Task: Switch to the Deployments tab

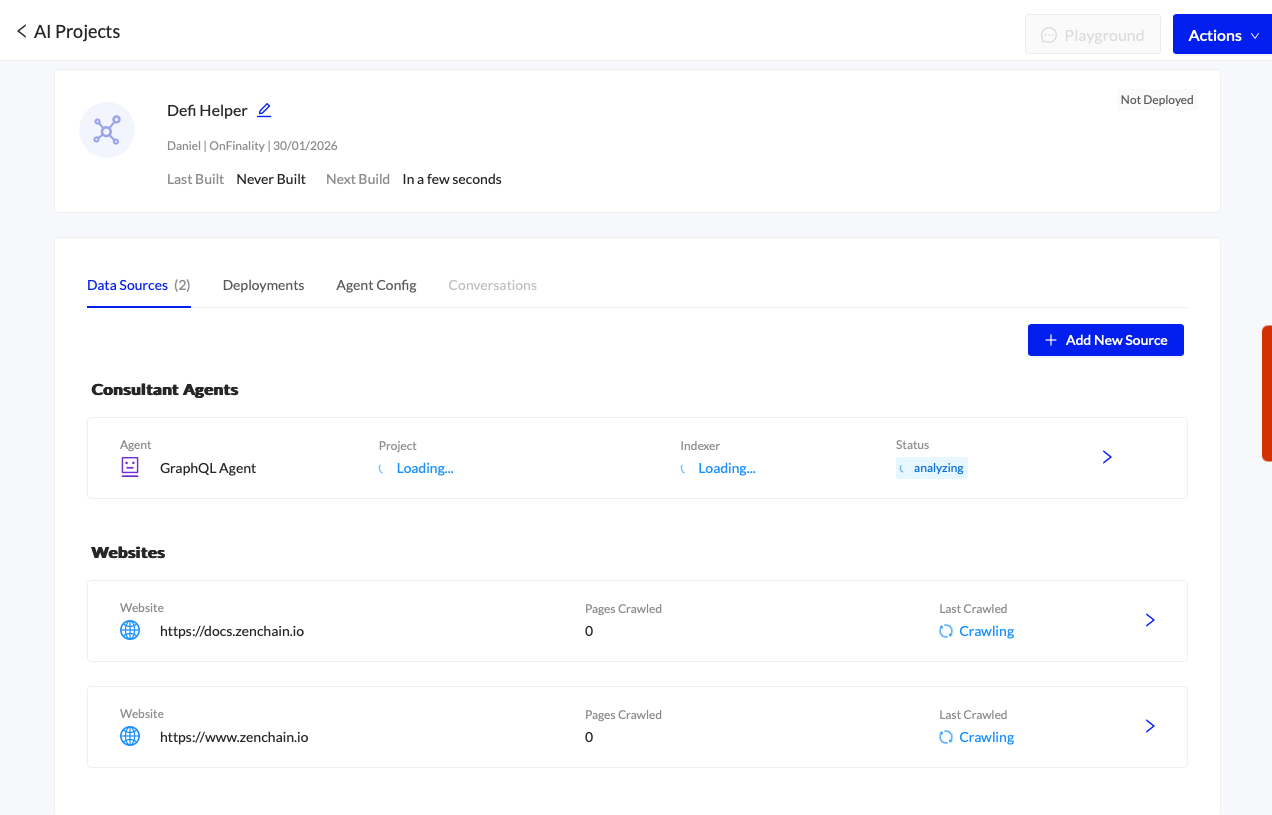Action: [x=263, y=285]
